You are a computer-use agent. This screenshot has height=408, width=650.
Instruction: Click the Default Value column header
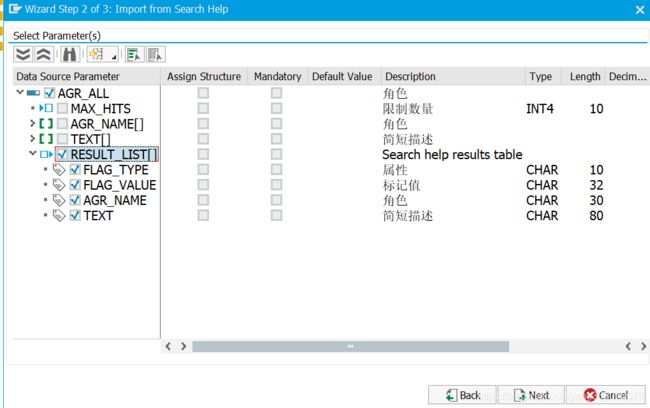click(344, 76)
